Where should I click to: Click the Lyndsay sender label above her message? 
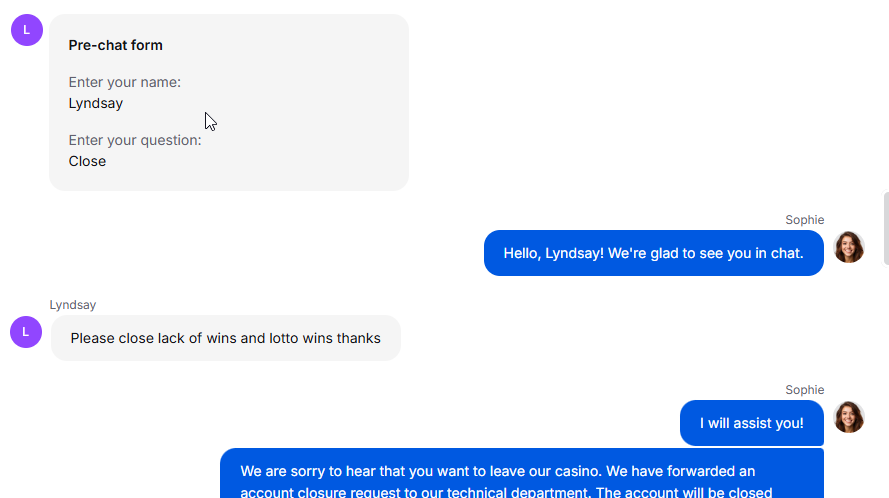[73, 305]
